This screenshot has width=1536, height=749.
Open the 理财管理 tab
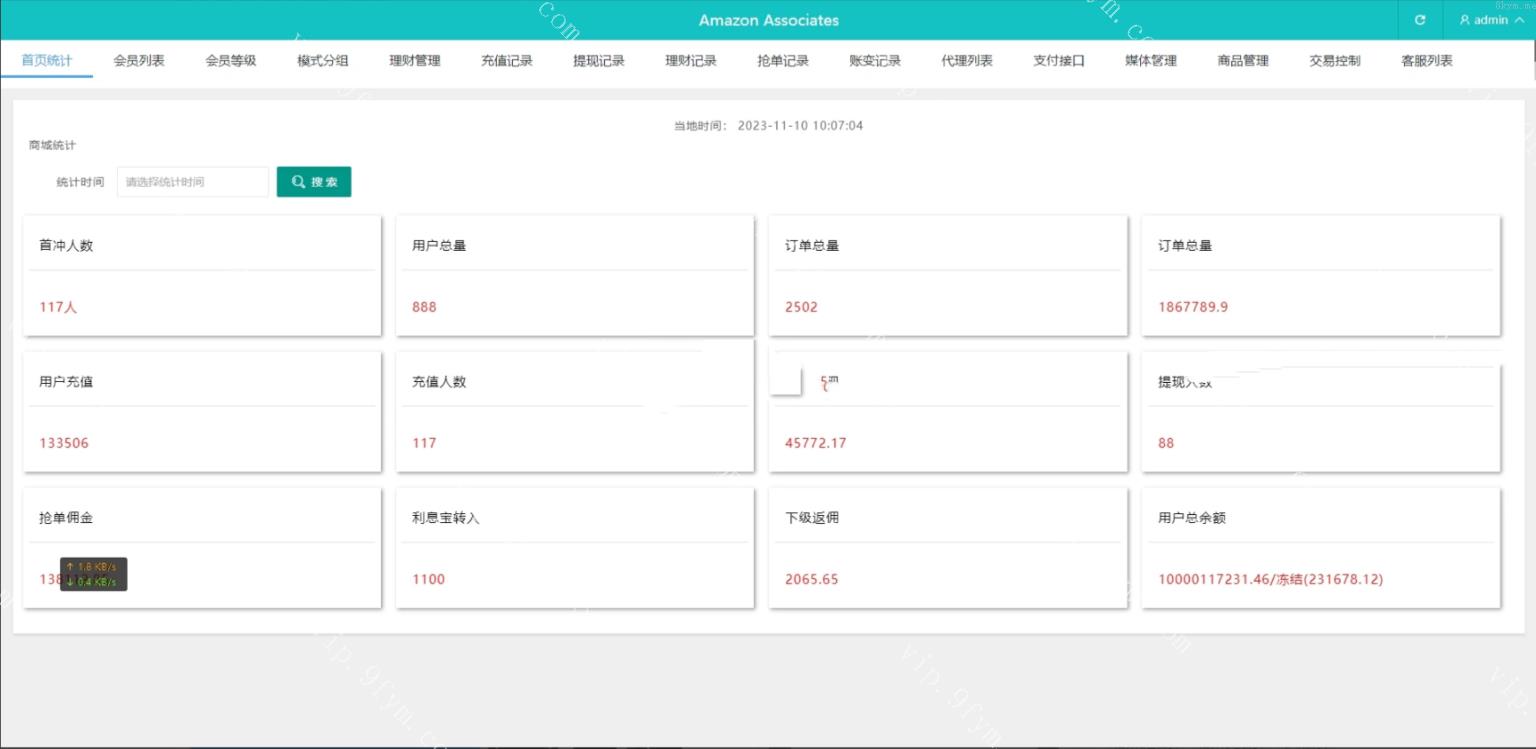(x=415, y=61)
